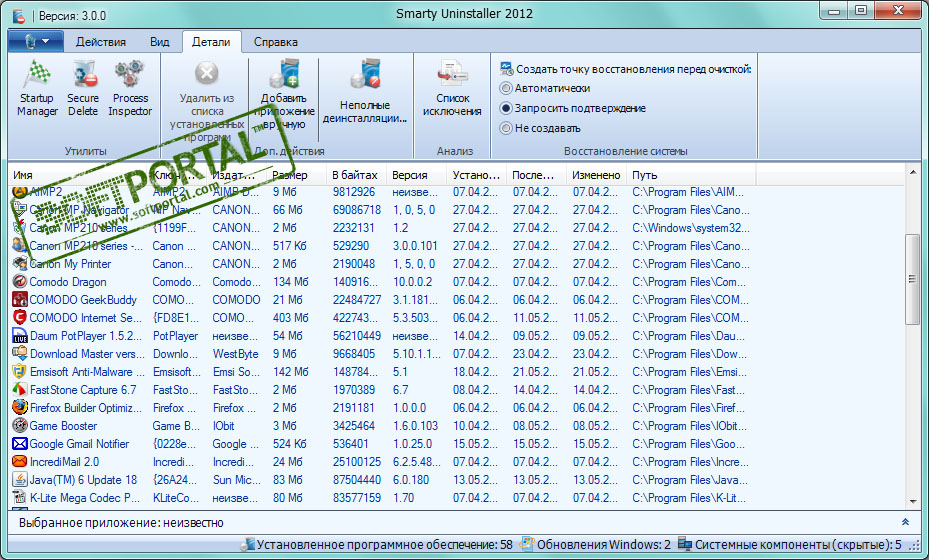Select Запросить подтверждение radio button
The image size is (929, 560).
pos(505,108)
